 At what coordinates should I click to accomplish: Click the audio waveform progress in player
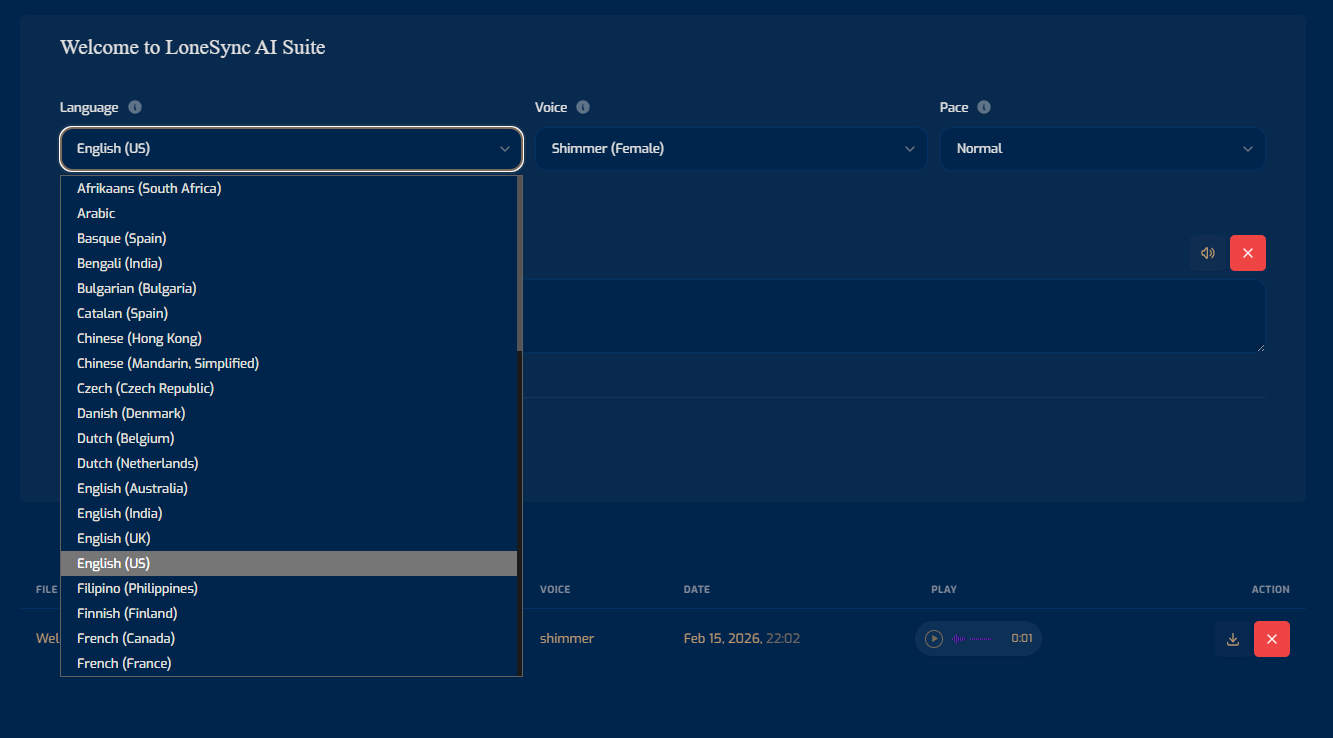972,638
